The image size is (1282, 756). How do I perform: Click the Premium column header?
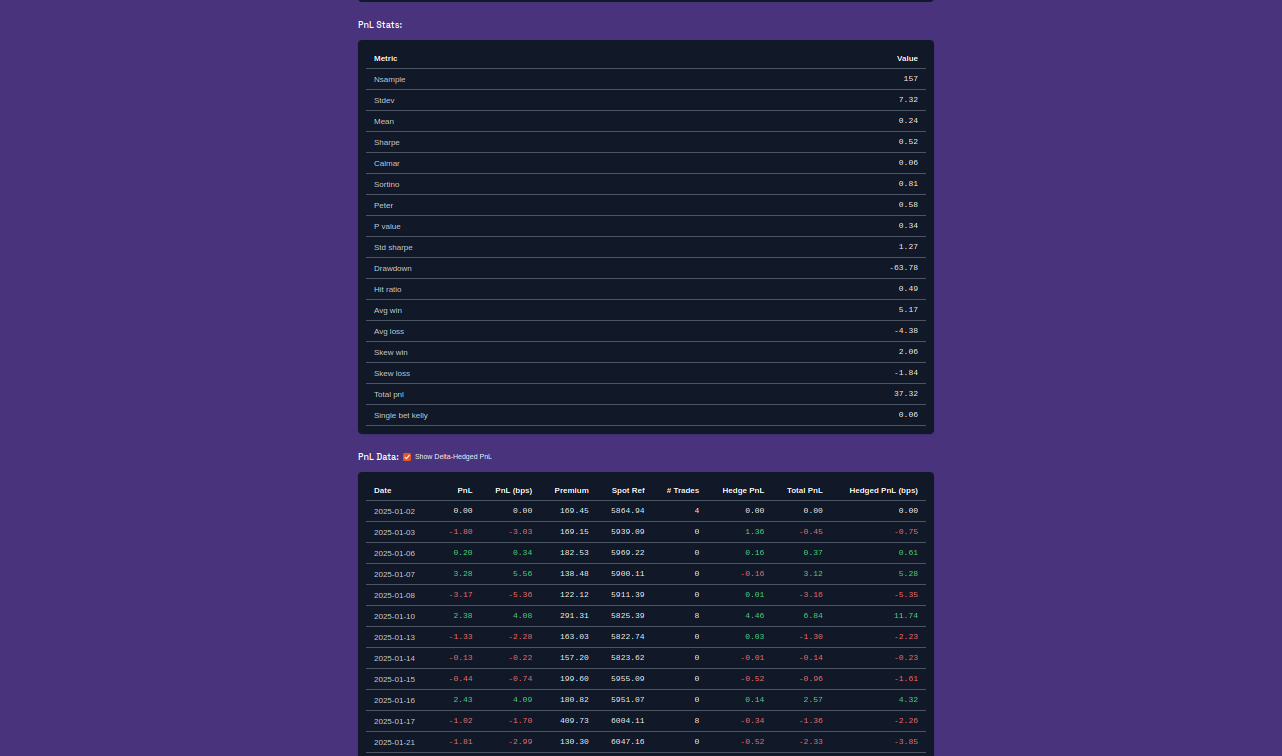(572, 490)
